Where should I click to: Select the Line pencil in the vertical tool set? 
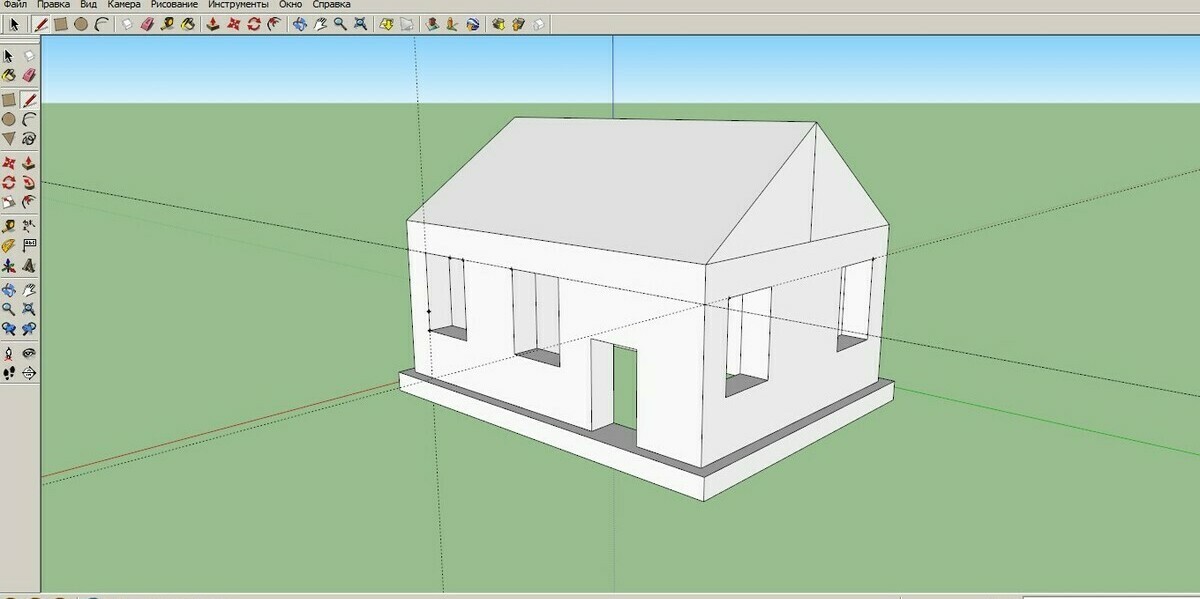point(29,100)
